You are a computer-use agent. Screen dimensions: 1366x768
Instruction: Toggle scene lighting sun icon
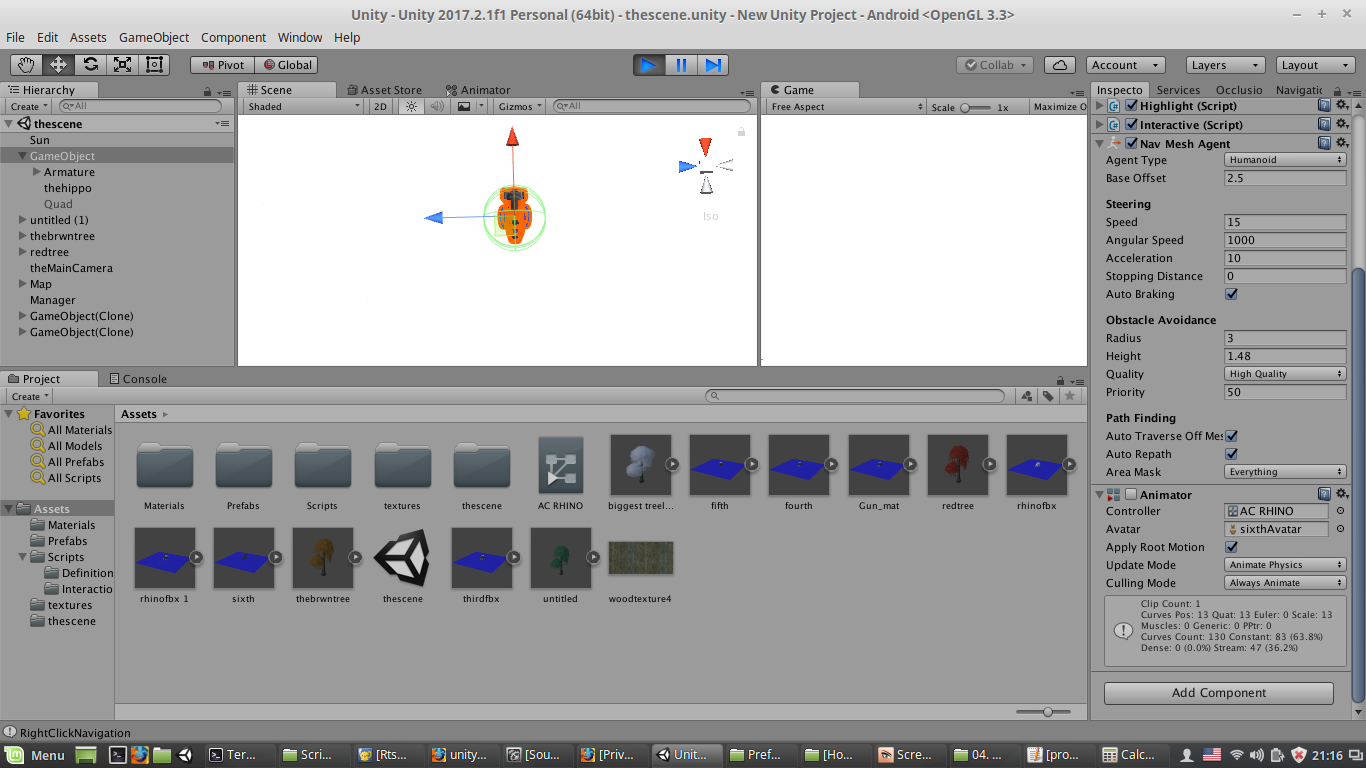tap(410, 106)
